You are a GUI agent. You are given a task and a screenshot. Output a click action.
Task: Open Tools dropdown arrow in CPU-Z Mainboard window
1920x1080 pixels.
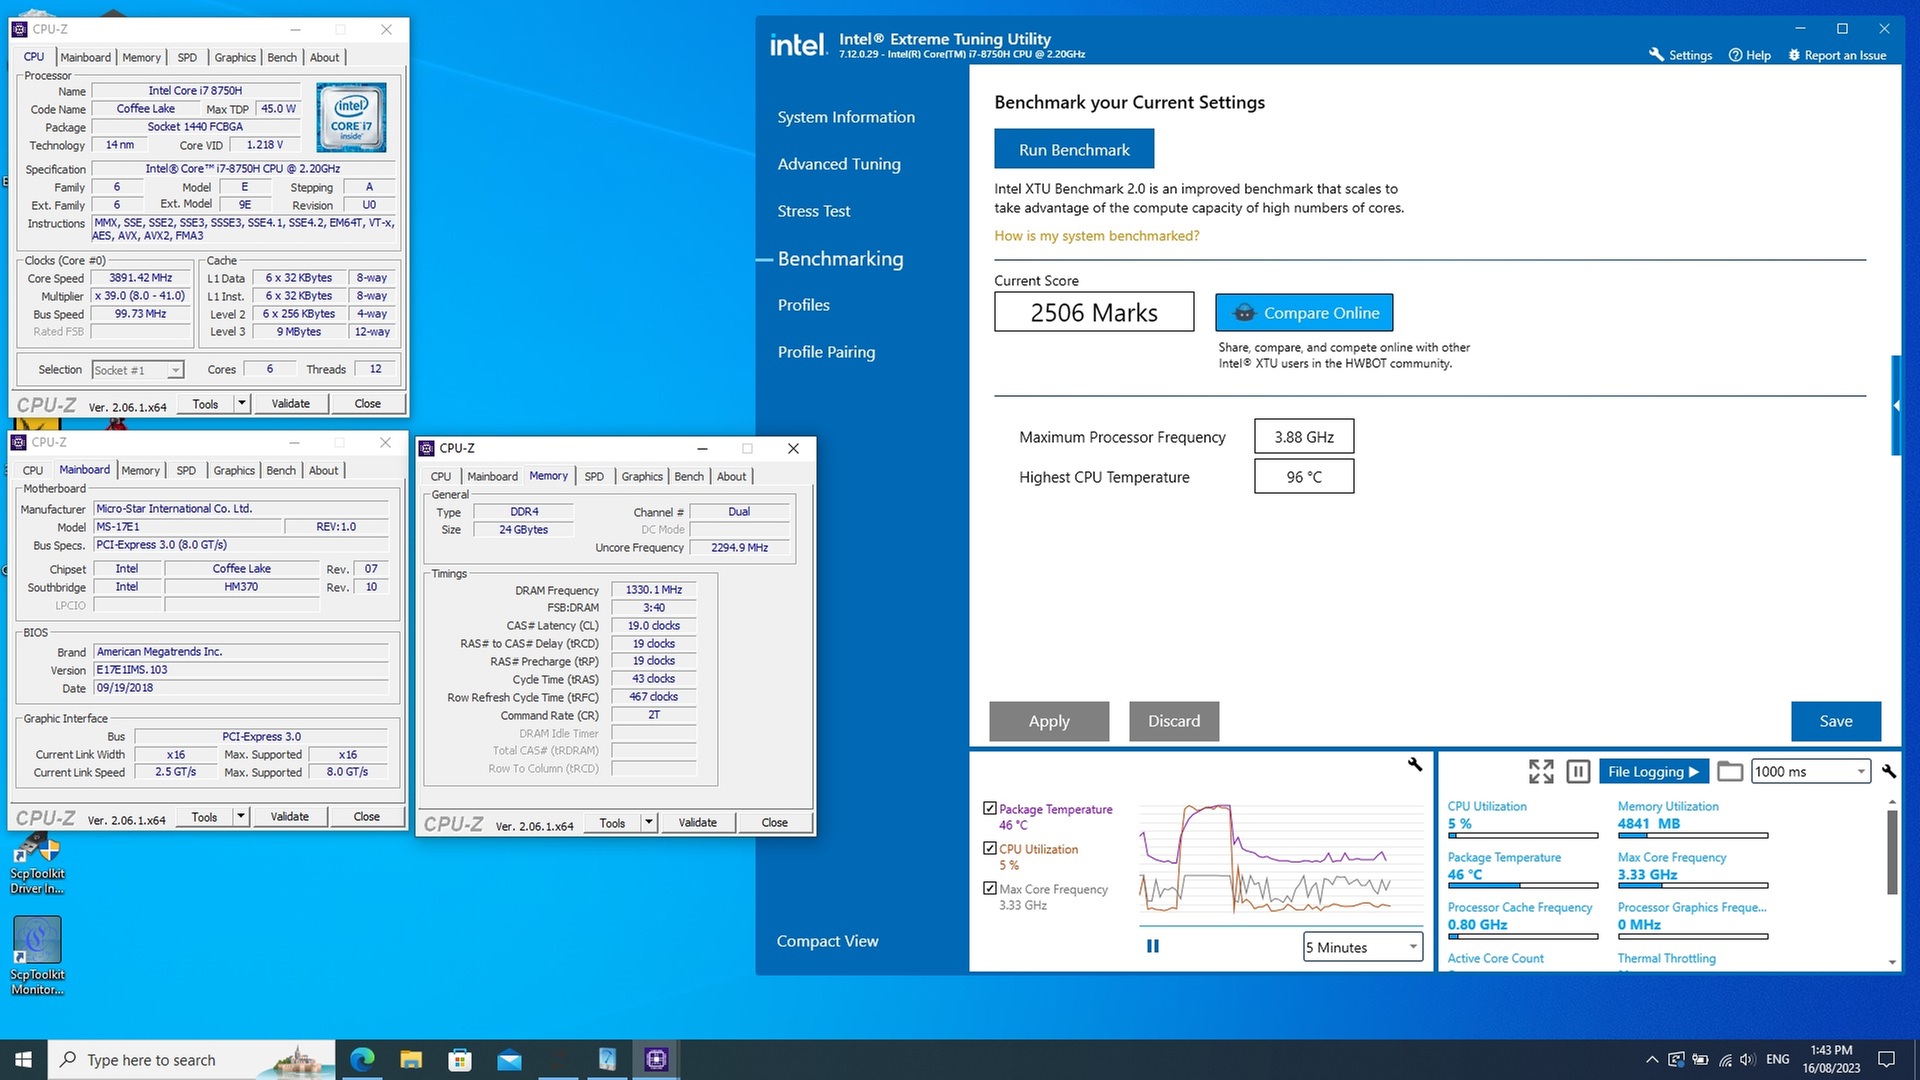pyautogui.click(x=240, y=816)
